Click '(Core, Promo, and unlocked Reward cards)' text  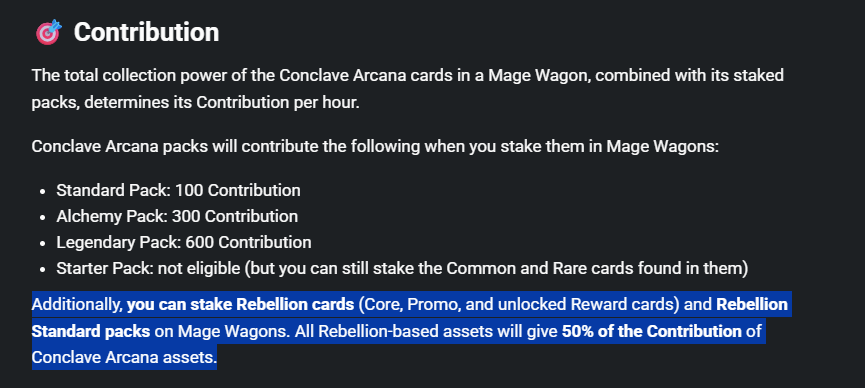pyautogui.click(x=519, y=305)
